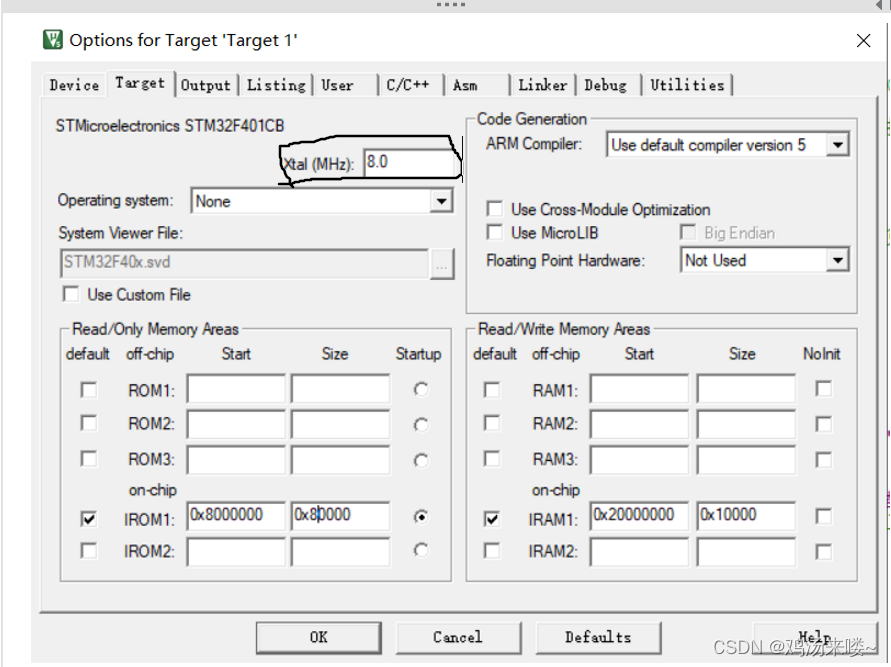The image size is (891, 667).
Task: Select the ROM2 Startup radio button
Action: tap(421, 425)
